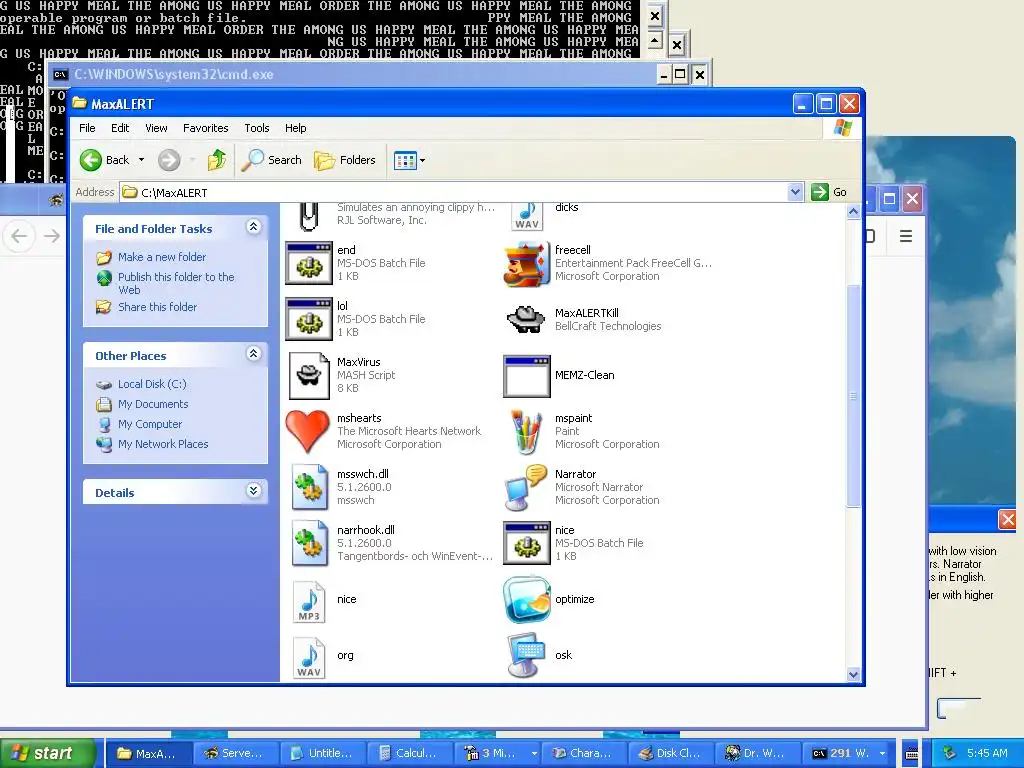Open the end batch file icon
1024x768 pixels.
click(309, 263)
